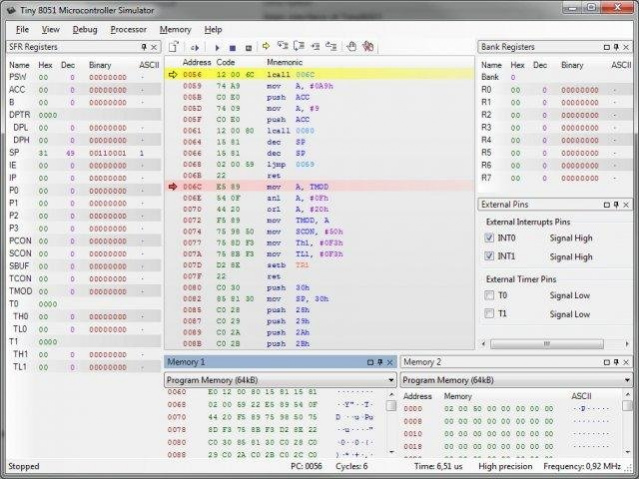Image resolution: width=639 pixels, height=479 pixels.
Task: Select the instruction at address 0068 ljmp
Action: tap(320, 164)
